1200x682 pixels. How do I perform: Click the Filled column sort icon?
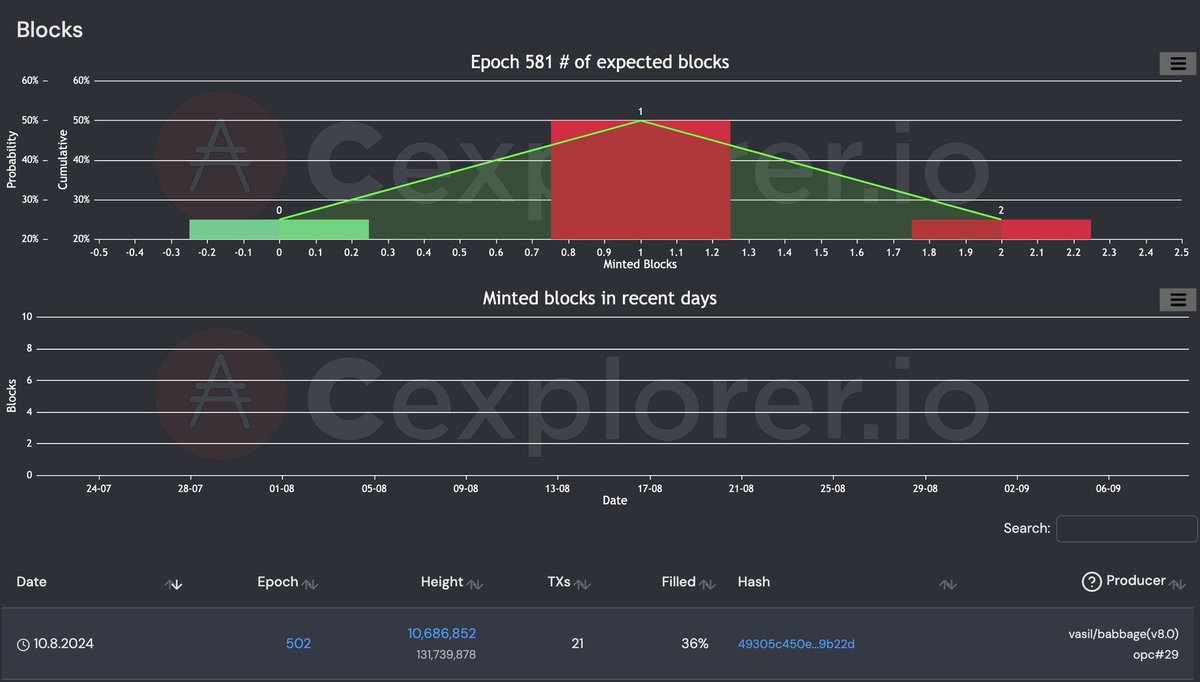(706, 583)
